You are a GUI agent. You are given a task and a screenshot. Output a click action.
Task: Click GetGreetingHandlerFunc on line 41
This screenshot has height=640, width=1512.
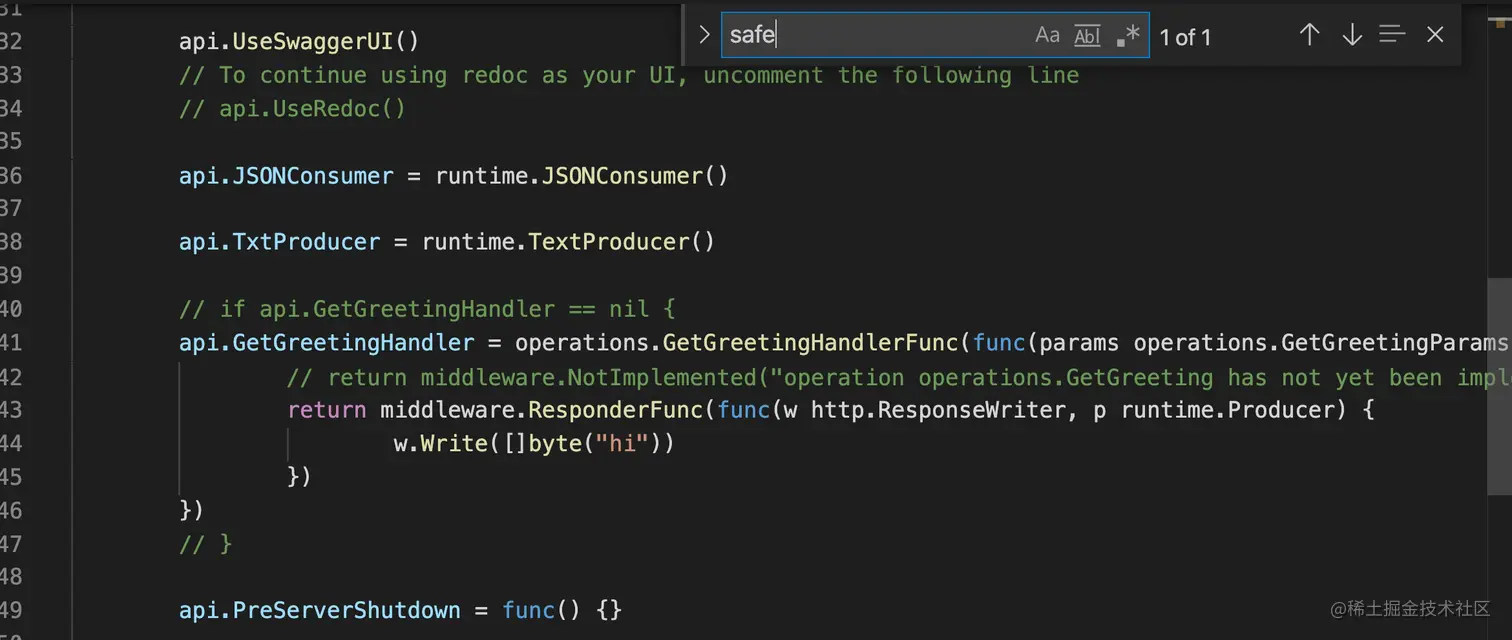coord(810,343)
